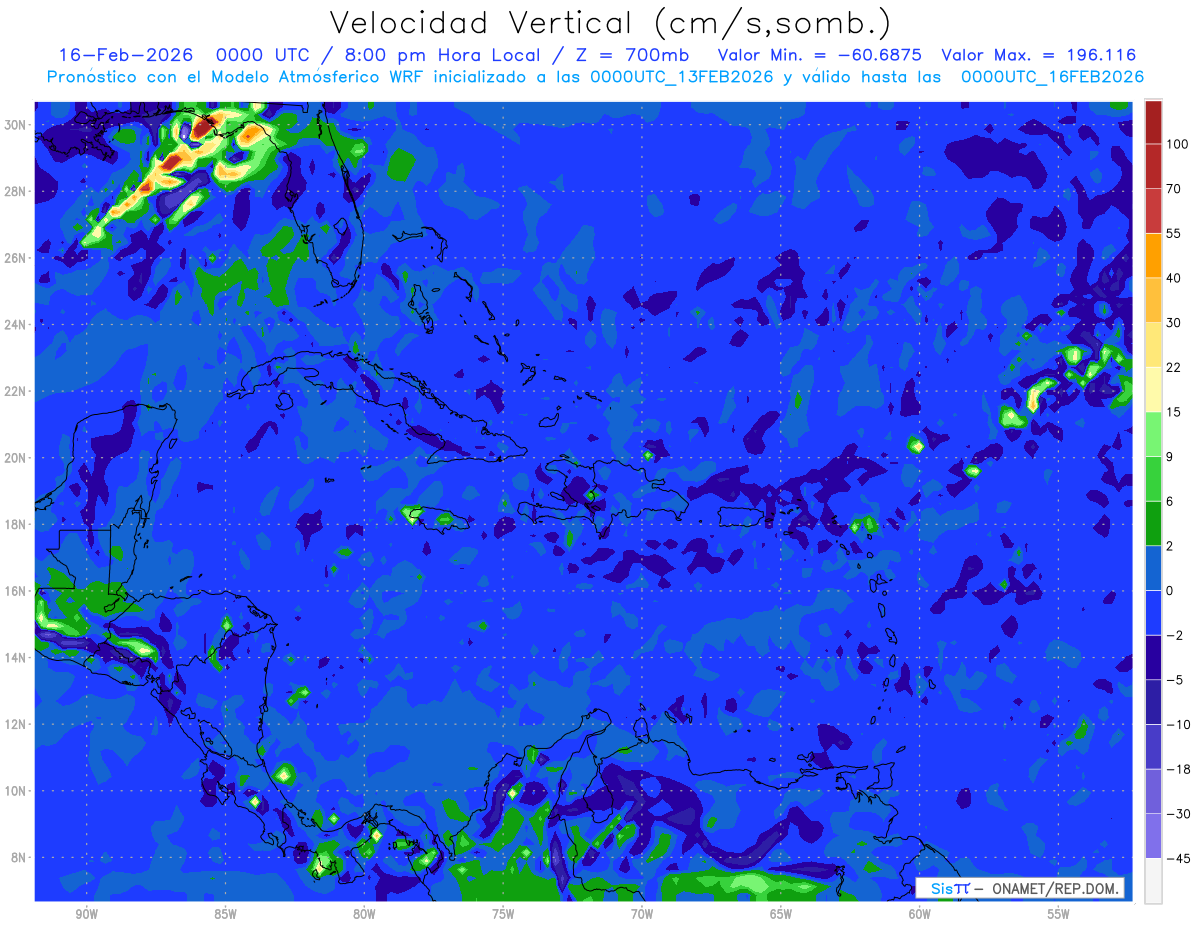Click the '9' colorbar label
The image size is (1200, 927).
1171,457
